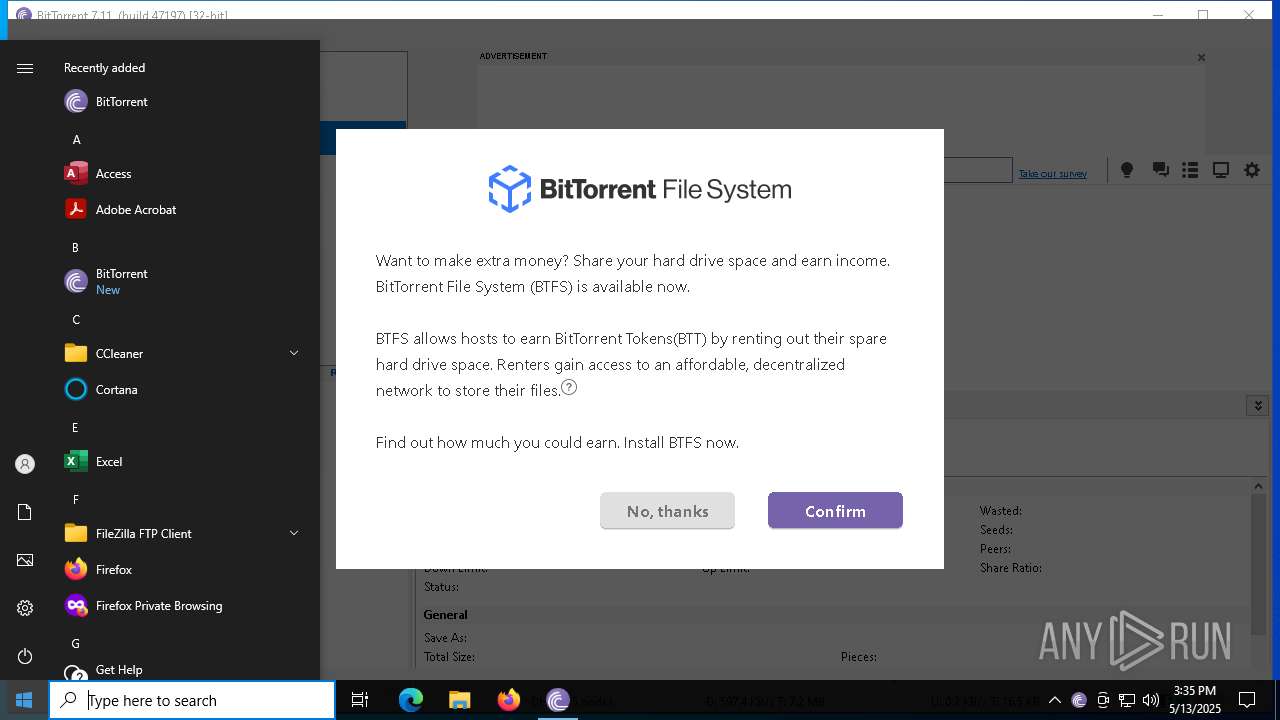Close the advertisement banner
1280x720 pixels.
pos(1201,57)
